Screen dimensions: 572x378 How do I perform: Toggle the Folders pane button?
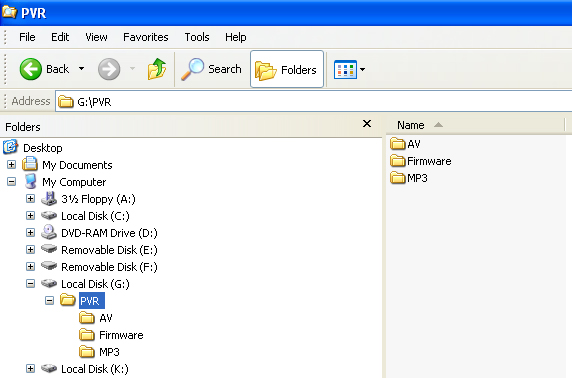[x=287, y=69]
